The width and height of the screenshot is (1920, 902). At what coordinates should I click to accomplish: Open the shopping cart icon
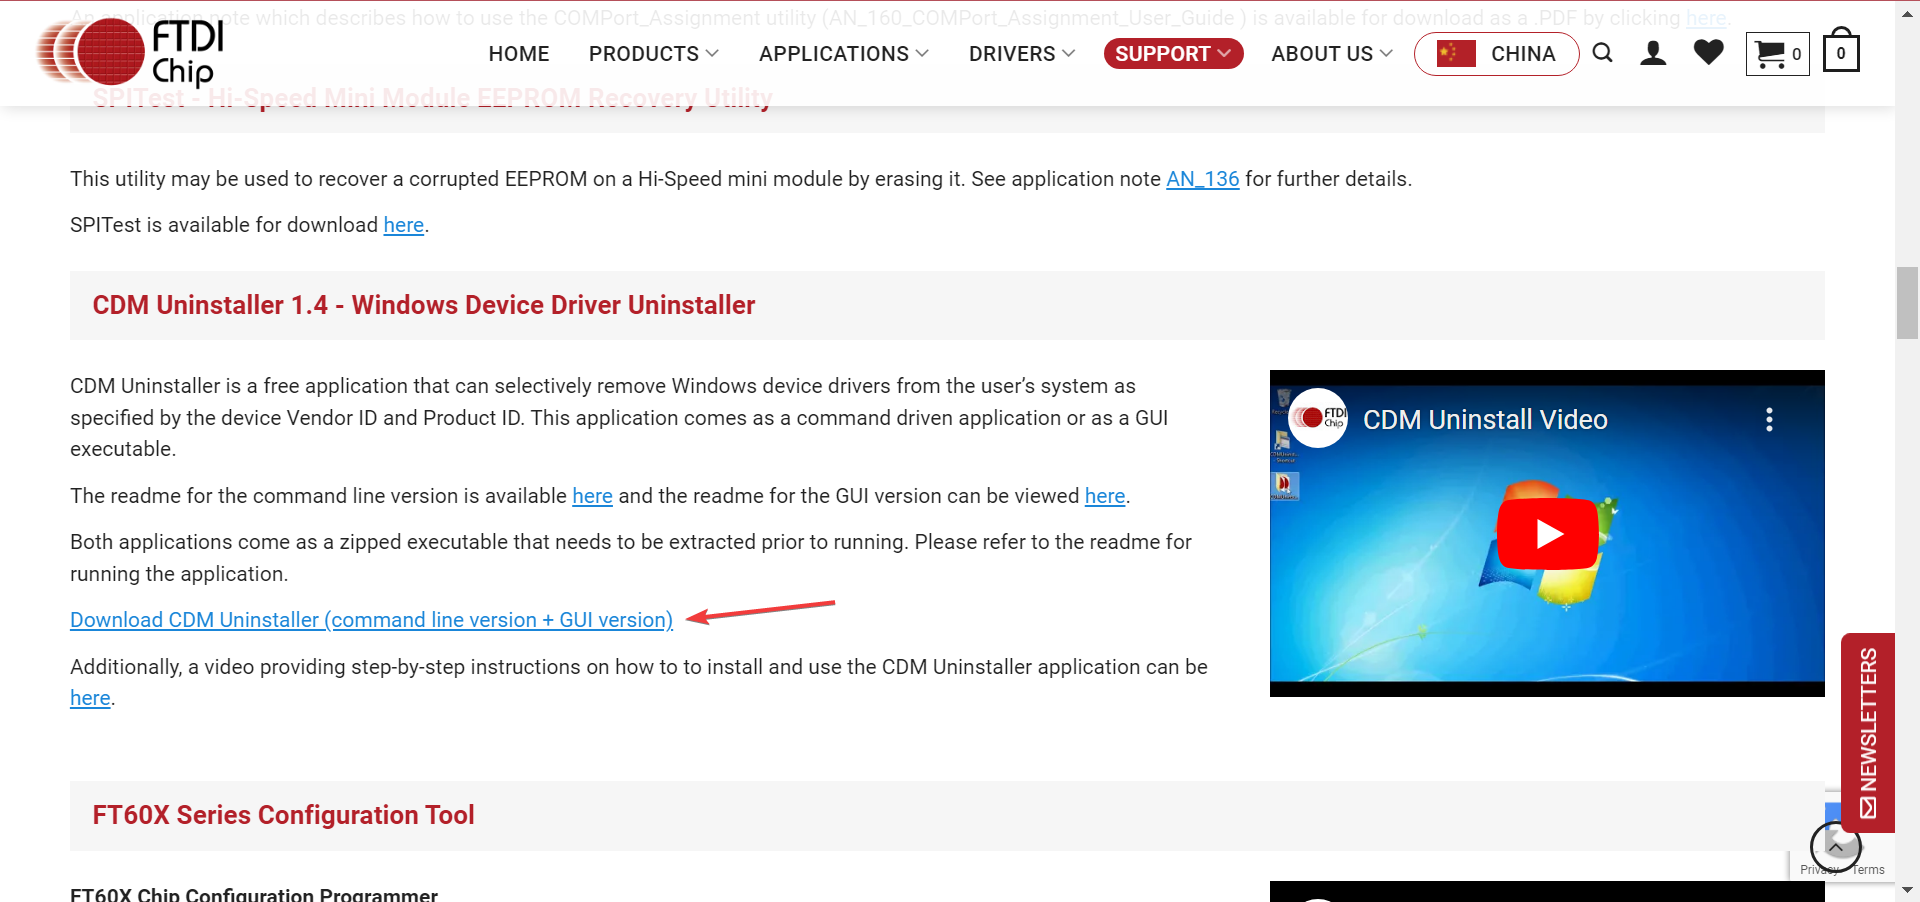point(1777,54)
